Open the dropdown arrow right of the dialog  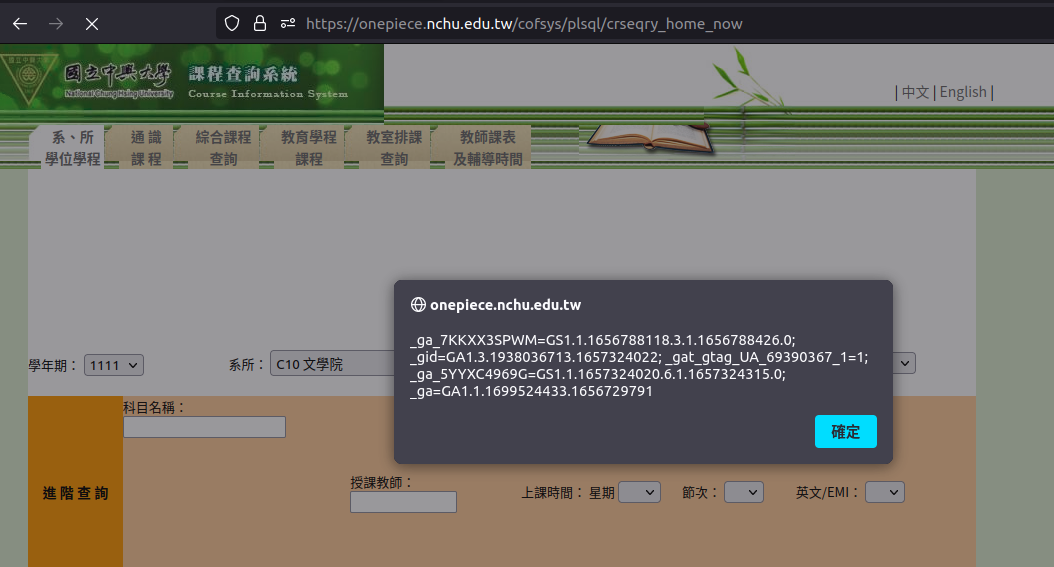click(905, 363)
